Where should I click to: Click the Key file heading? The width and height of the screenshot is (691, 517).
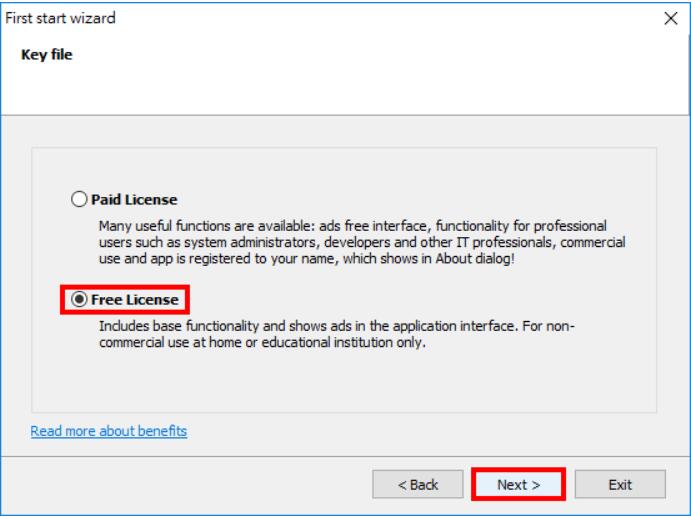pos(47,55)
